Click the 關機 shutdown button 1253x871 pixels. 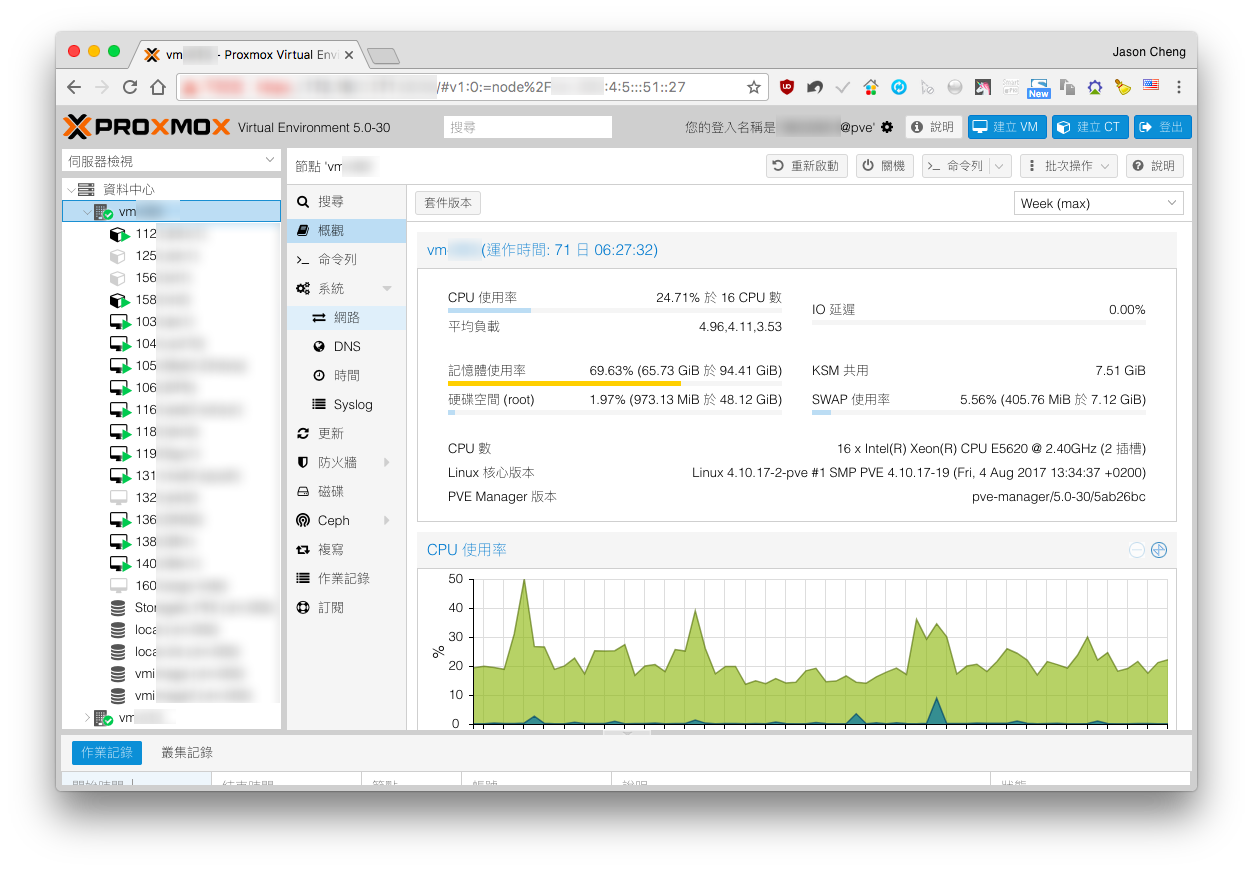885,166
